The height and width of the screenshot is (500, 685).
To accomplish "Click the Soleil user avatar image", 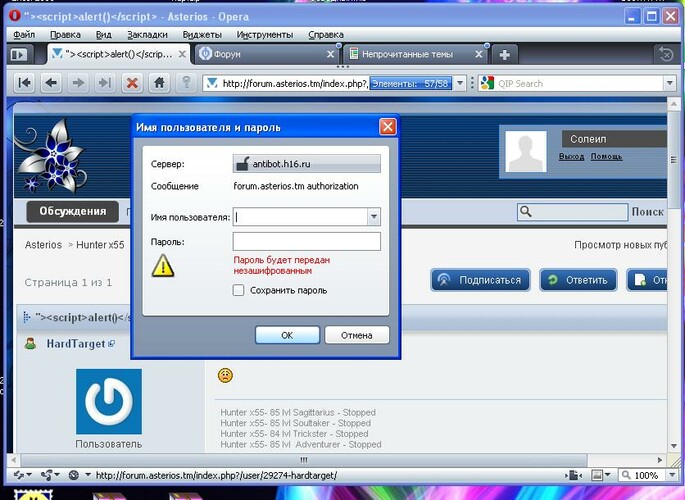I will coord(526,151).
